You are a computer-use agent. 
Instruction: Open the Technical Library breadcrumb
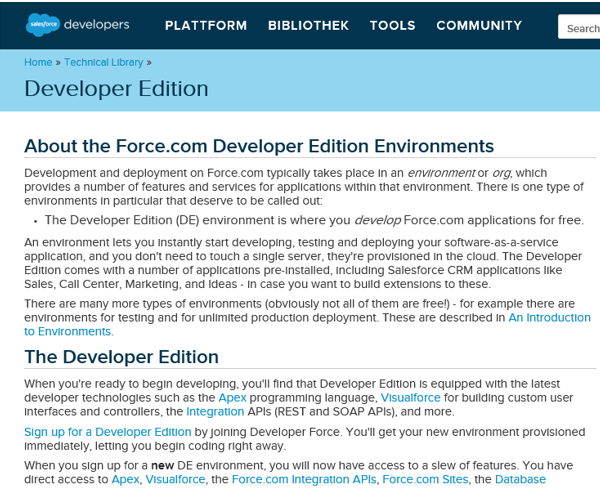coord(103,62)
